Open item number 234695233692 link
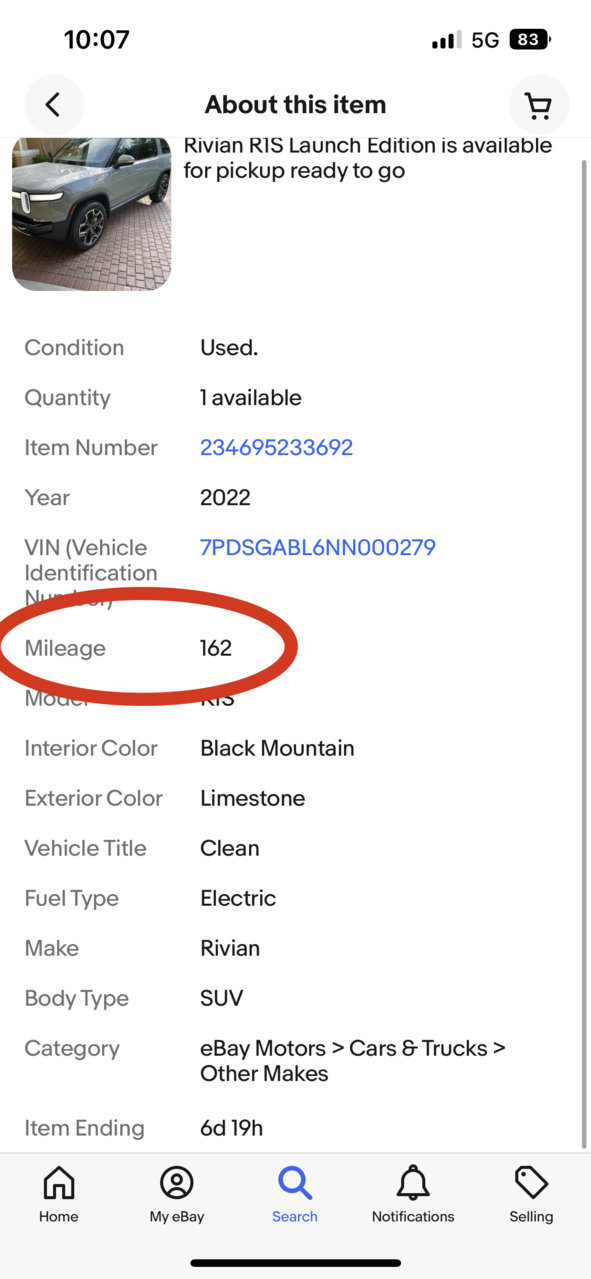 276,448
